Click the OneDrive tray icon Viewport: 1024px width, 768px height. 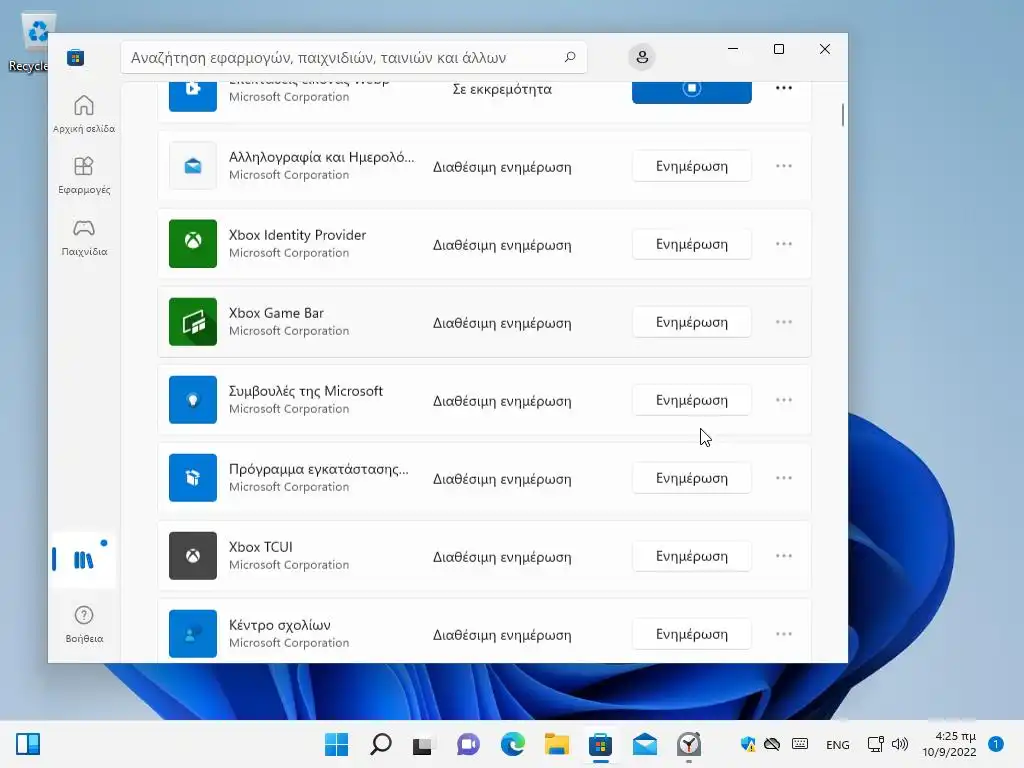click(773, 744)
